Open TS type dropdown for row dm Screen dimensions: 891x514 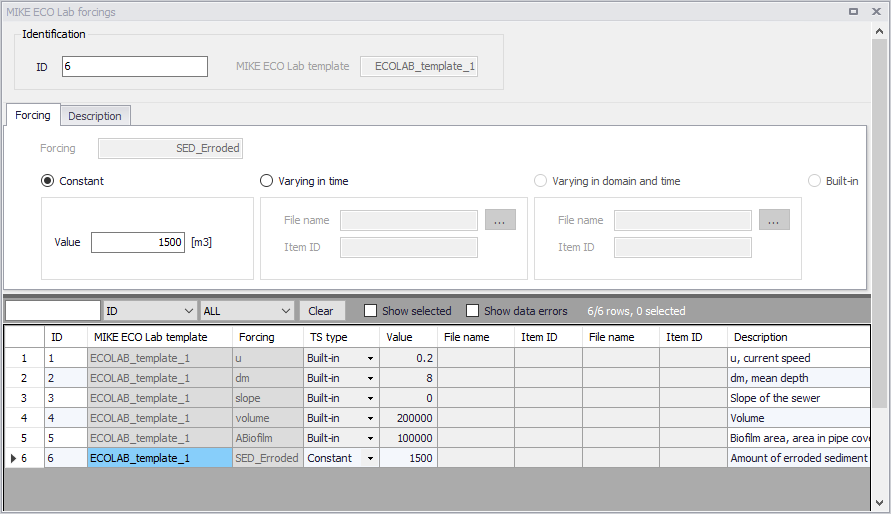pyautogui.click(x=370, y=378)
